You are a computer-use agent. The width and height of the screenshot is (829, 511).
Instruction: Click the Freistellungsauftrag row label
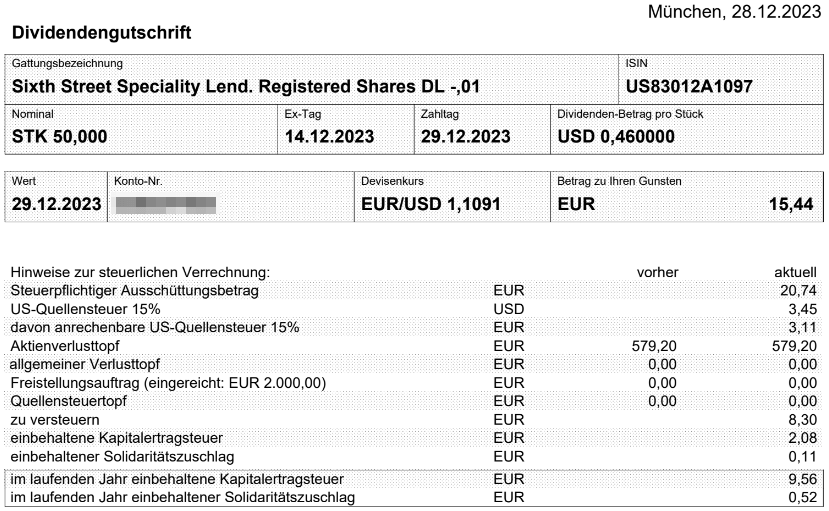[168, 383]
